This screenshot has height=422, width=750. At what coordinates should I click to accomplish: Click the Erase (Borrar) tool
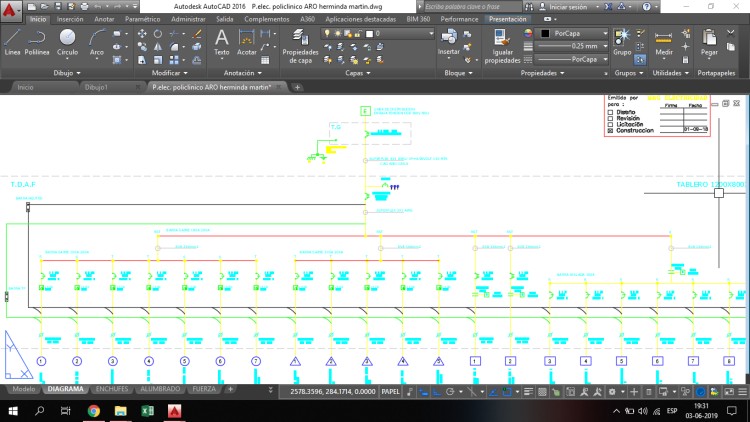[197, 33]
